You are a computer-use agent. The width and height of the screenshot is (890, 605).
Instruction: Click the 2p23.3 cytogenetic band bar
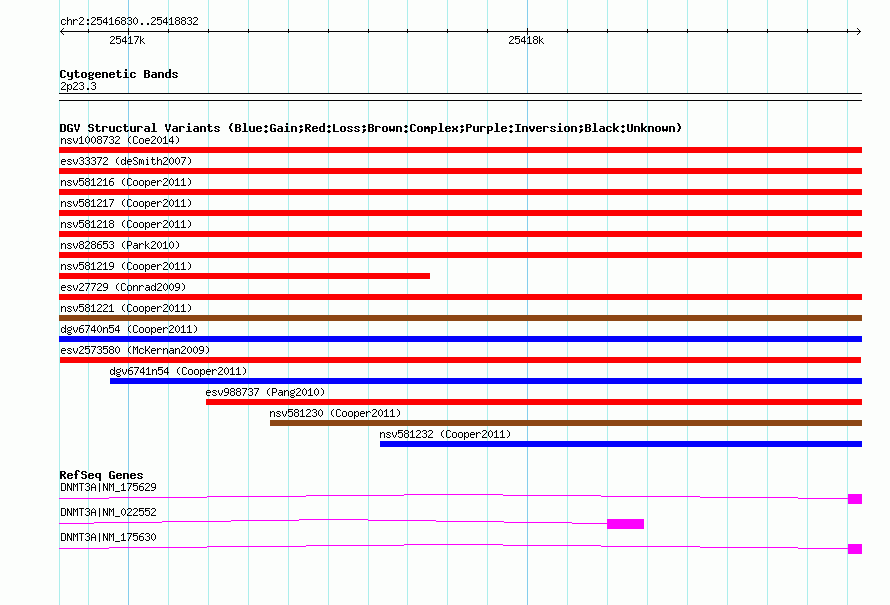tap(460, 97)
